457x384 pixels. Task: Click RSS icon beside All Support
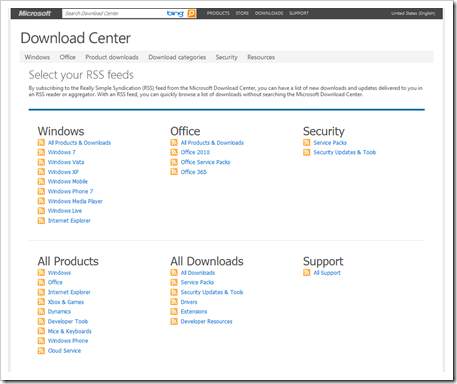click(x=307, y=273)
